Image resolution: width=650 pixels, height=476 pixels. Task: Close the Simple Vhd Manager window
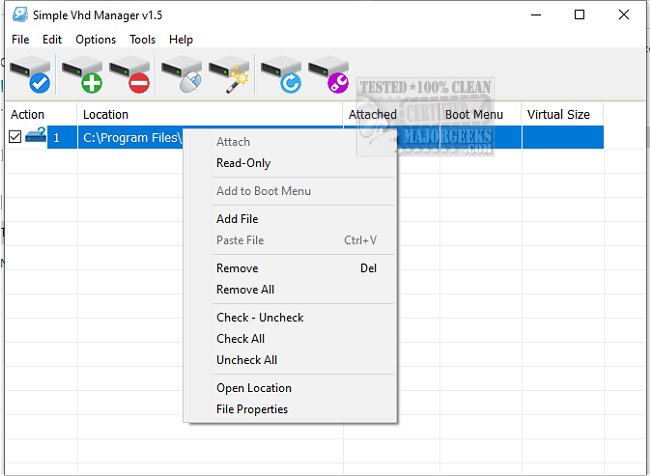623,15
